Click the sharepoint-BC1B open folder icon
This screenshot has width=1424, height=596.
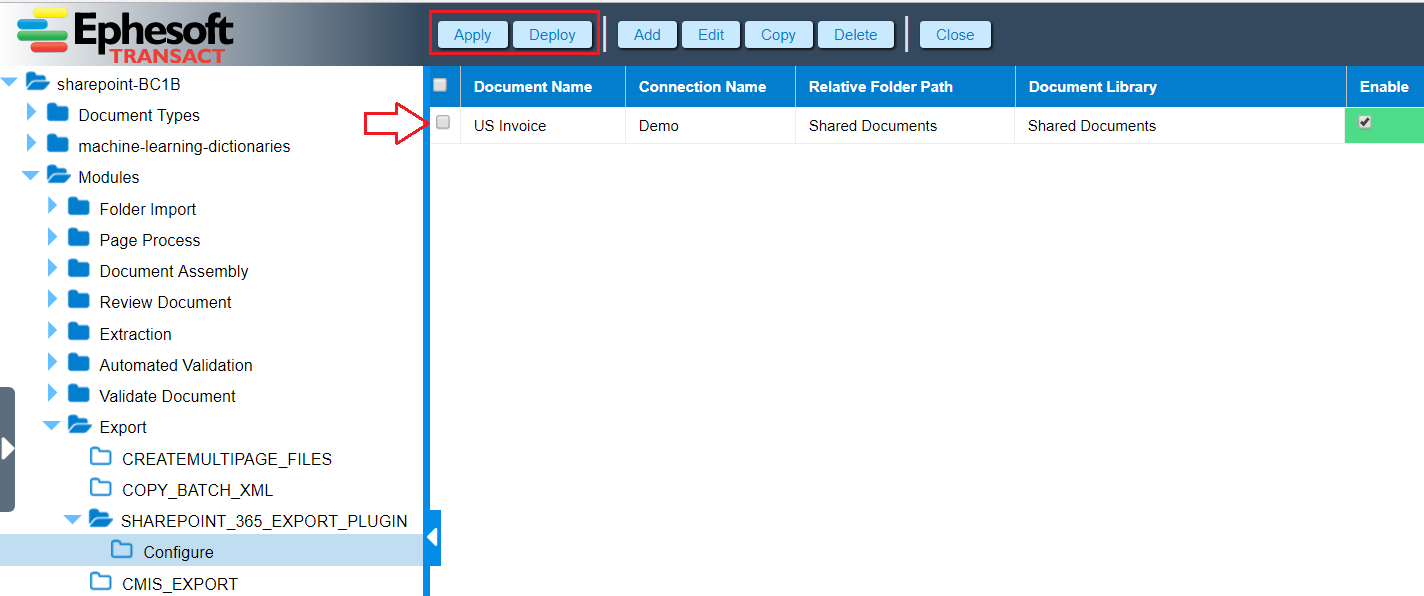point(37,83)
